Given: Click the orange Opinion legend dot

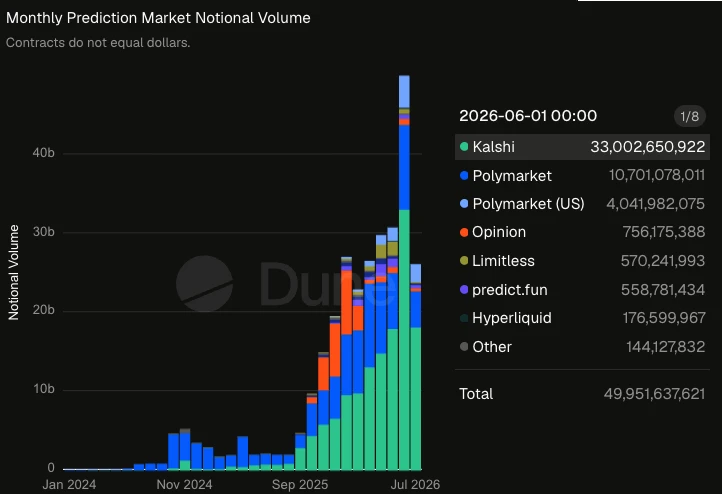Looking at the screenshot, I should 464,232.
